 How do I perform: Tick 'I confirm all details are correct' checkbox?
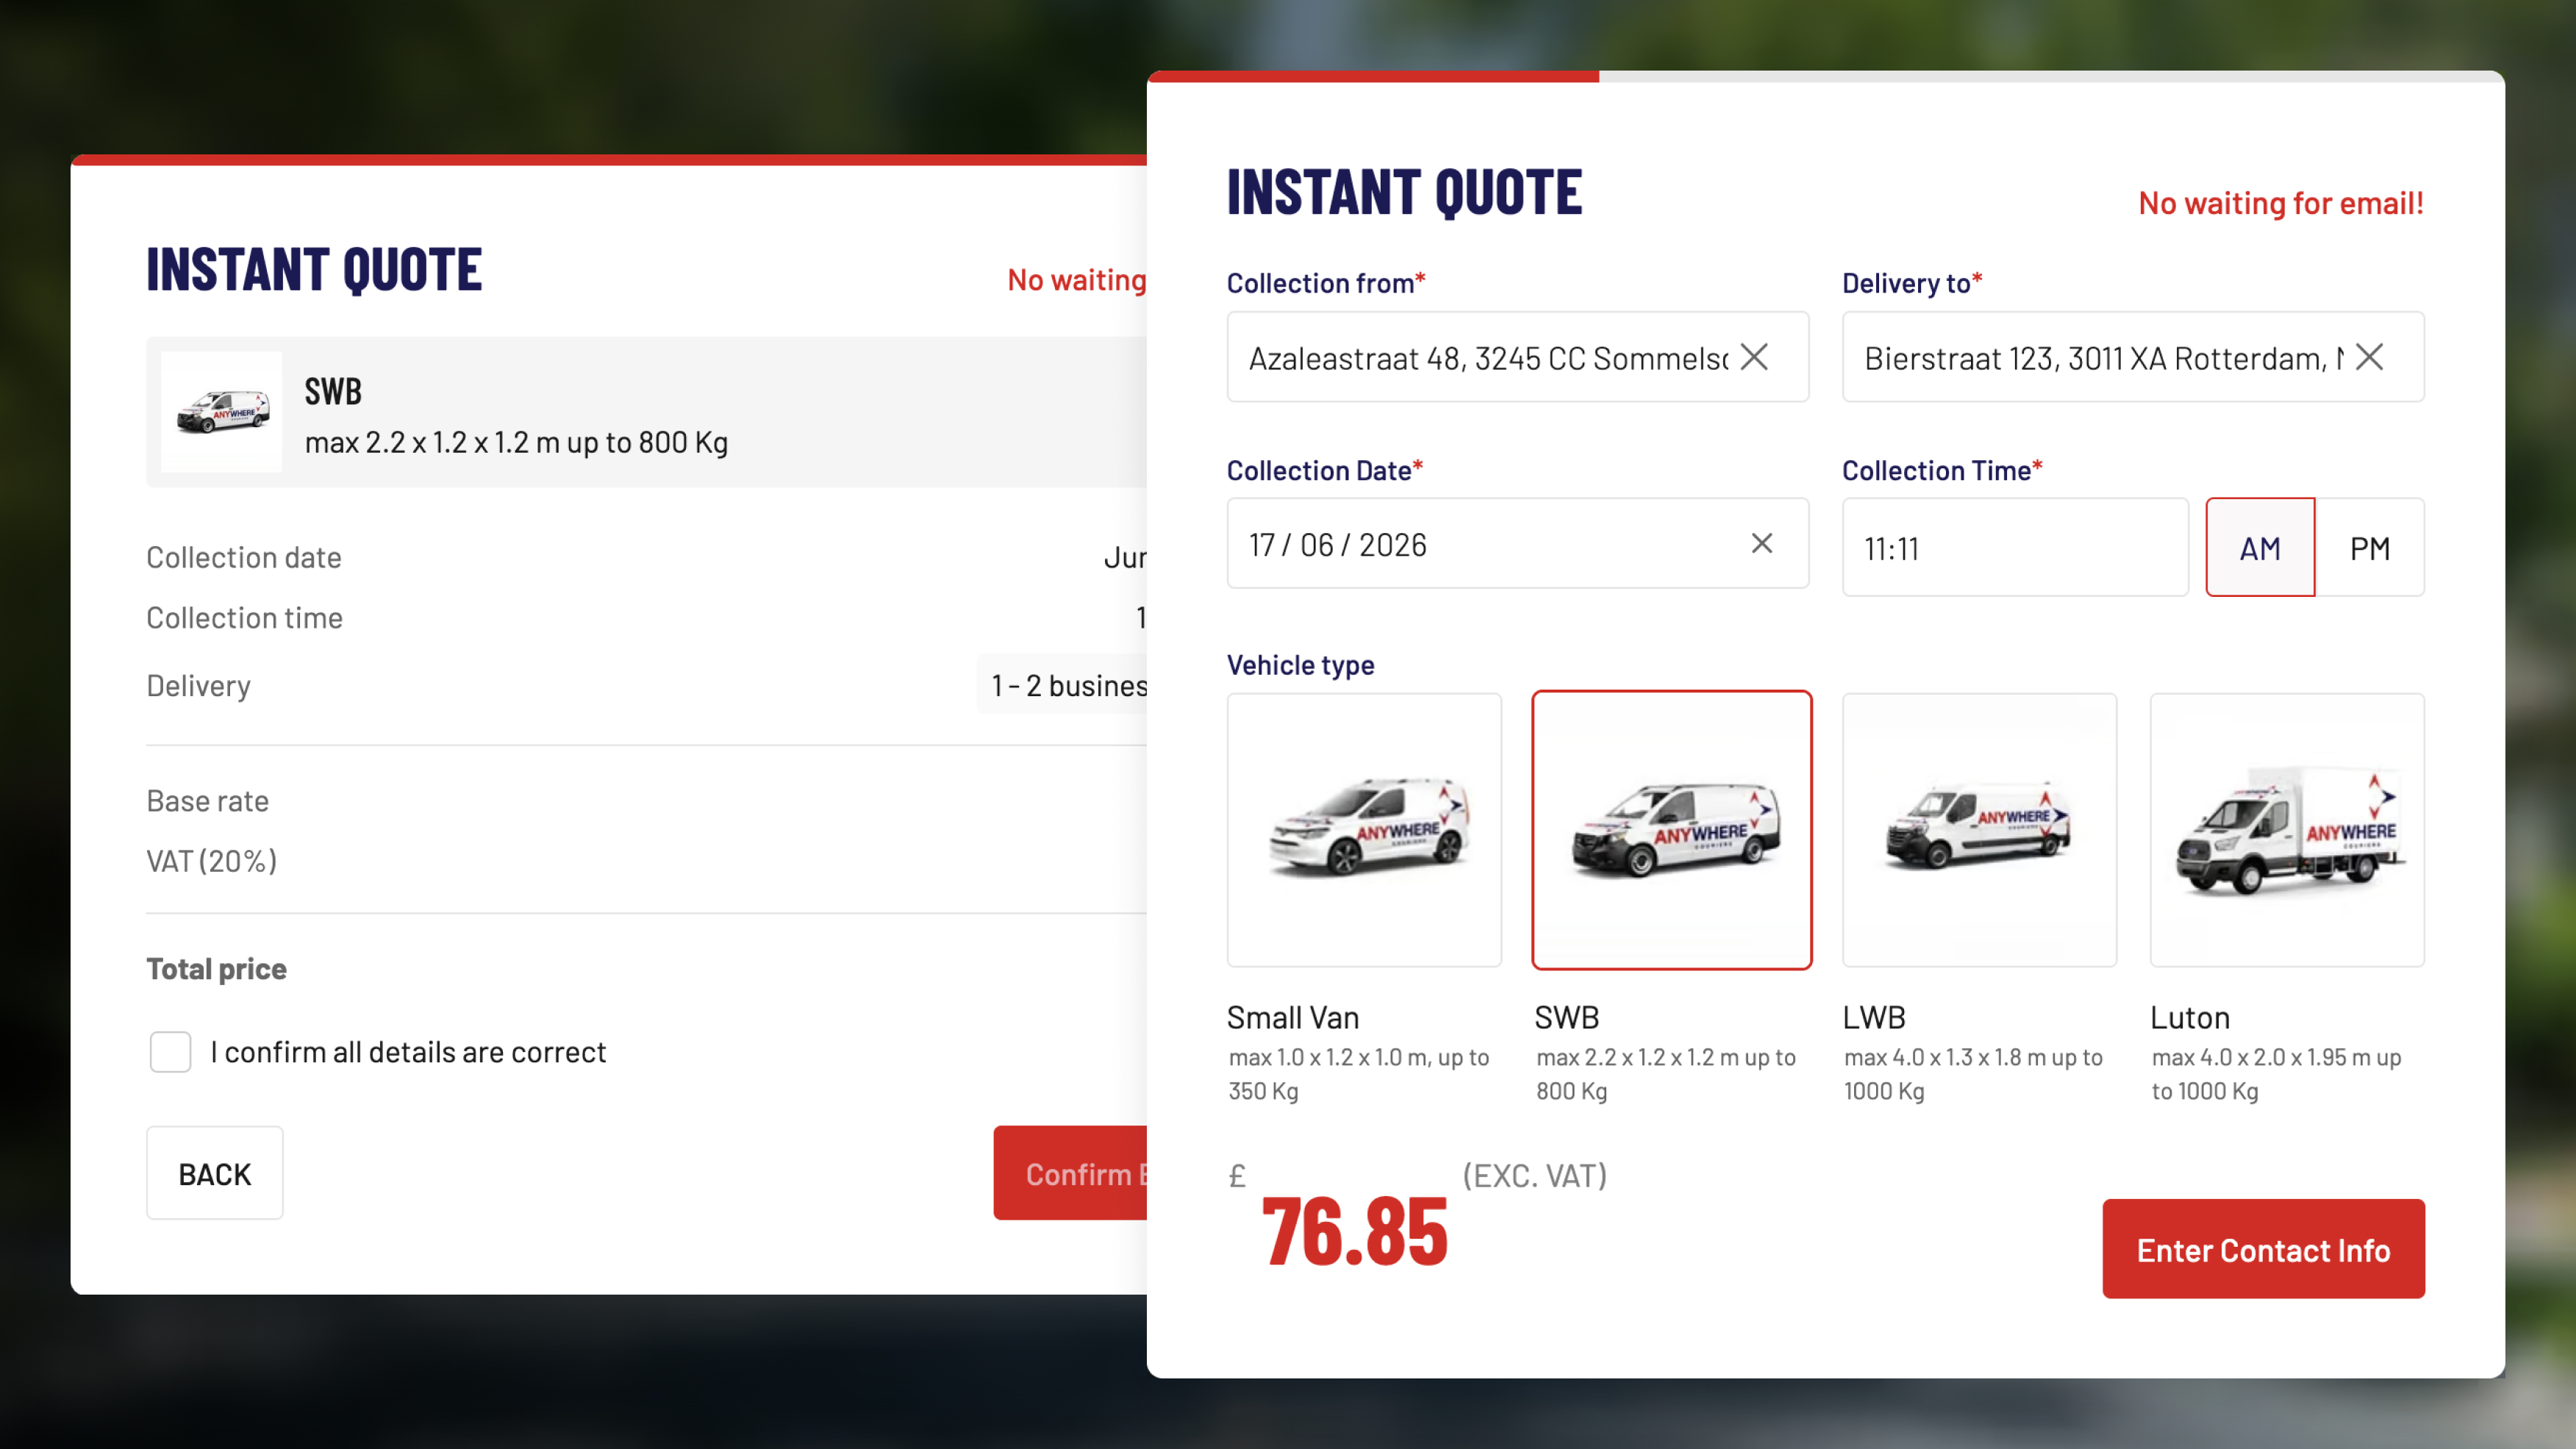coord(170,1052)
